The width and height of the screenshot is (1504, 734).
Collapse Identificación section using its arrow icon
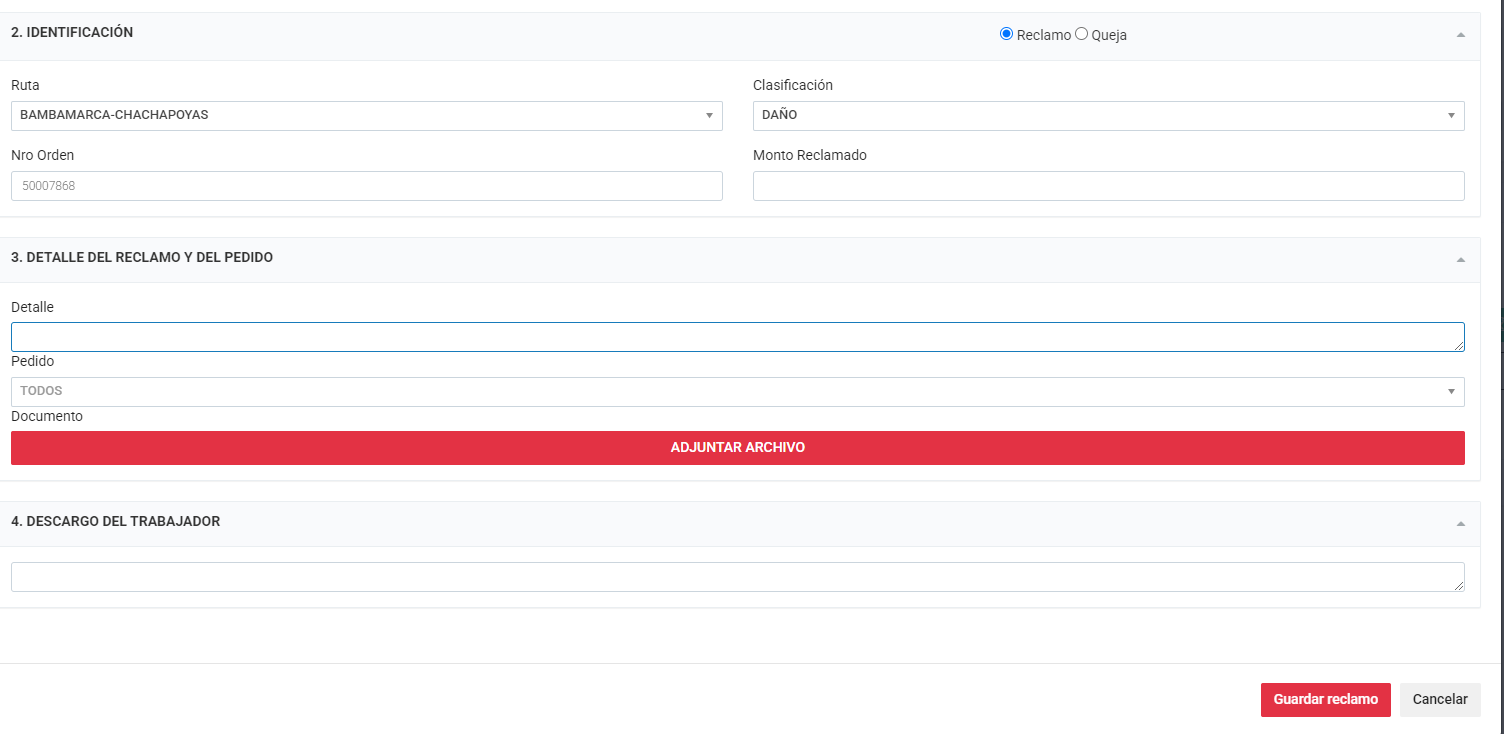click(x=1460, y=35)
